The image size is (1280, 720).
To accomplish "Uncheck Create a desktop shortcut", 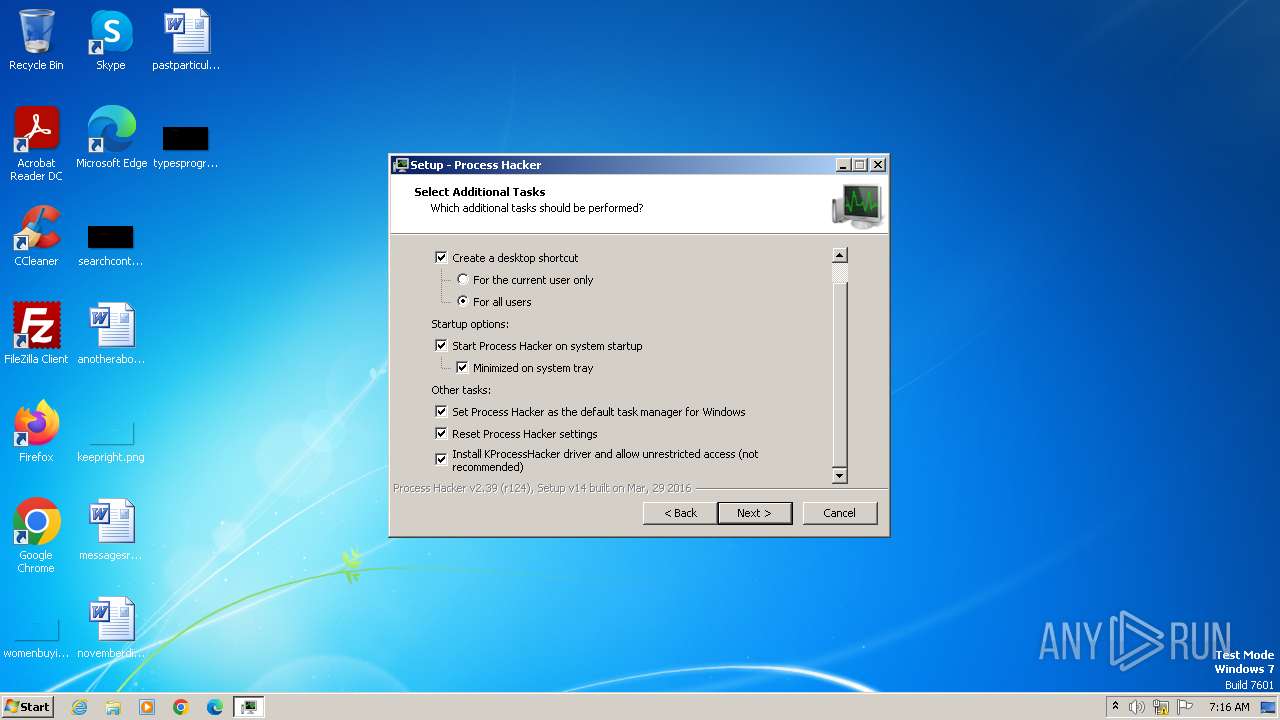I will pos(441,257).
